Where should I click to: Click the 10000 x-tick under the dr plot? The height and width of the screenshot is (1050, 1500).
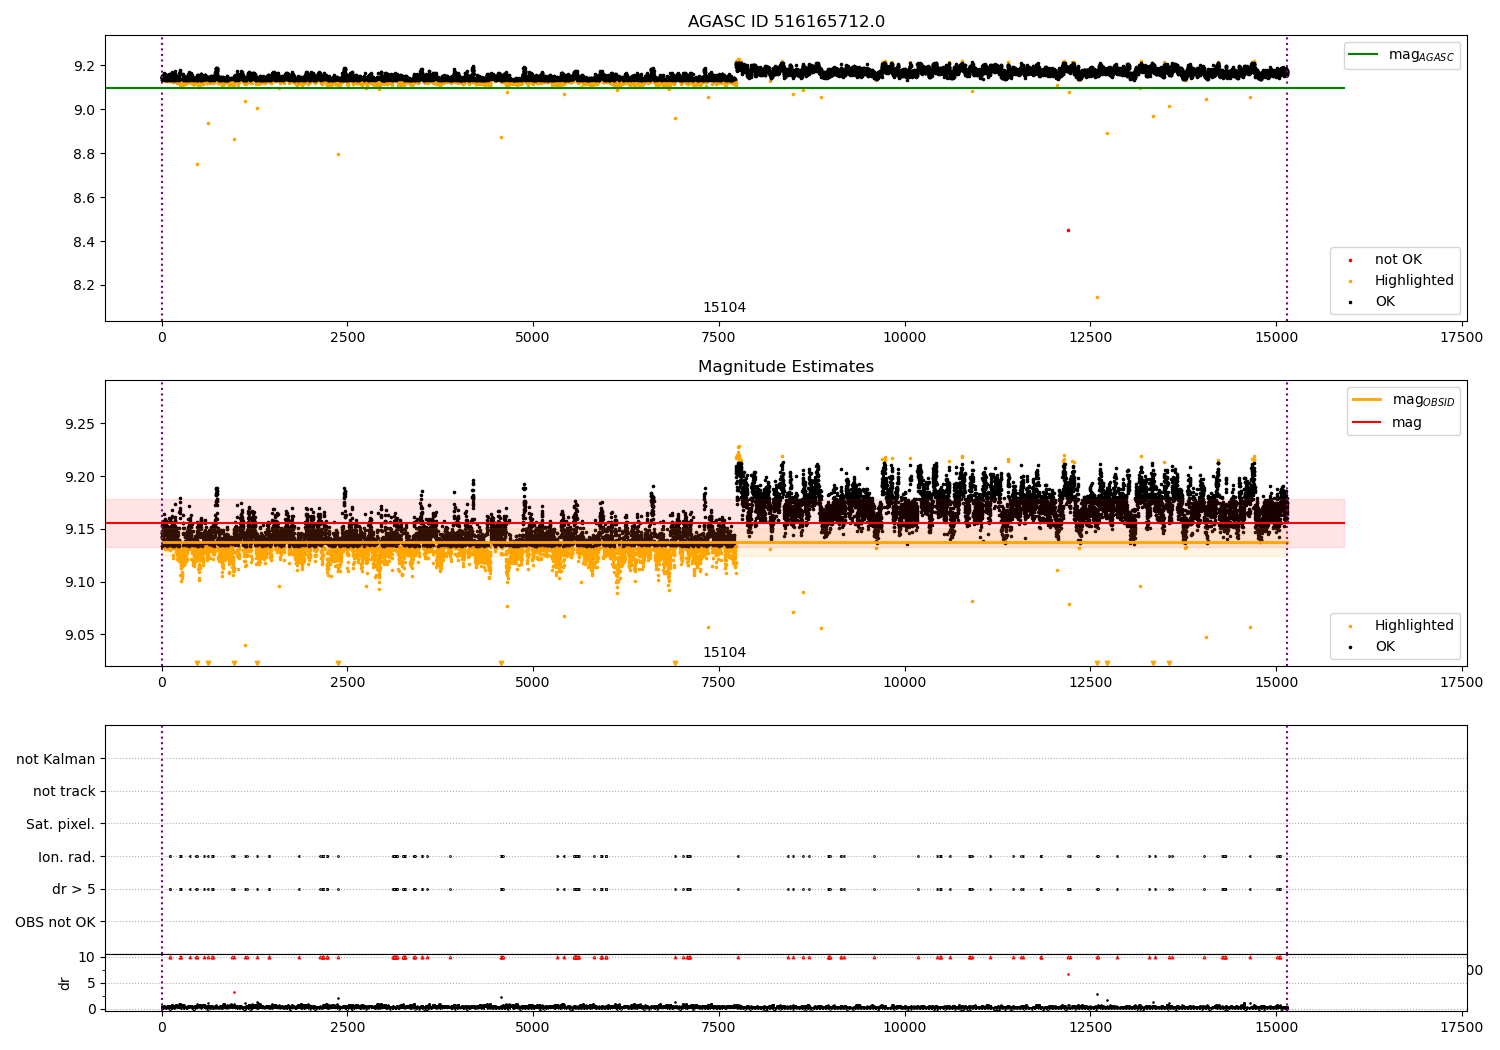tap(905, 1028)
